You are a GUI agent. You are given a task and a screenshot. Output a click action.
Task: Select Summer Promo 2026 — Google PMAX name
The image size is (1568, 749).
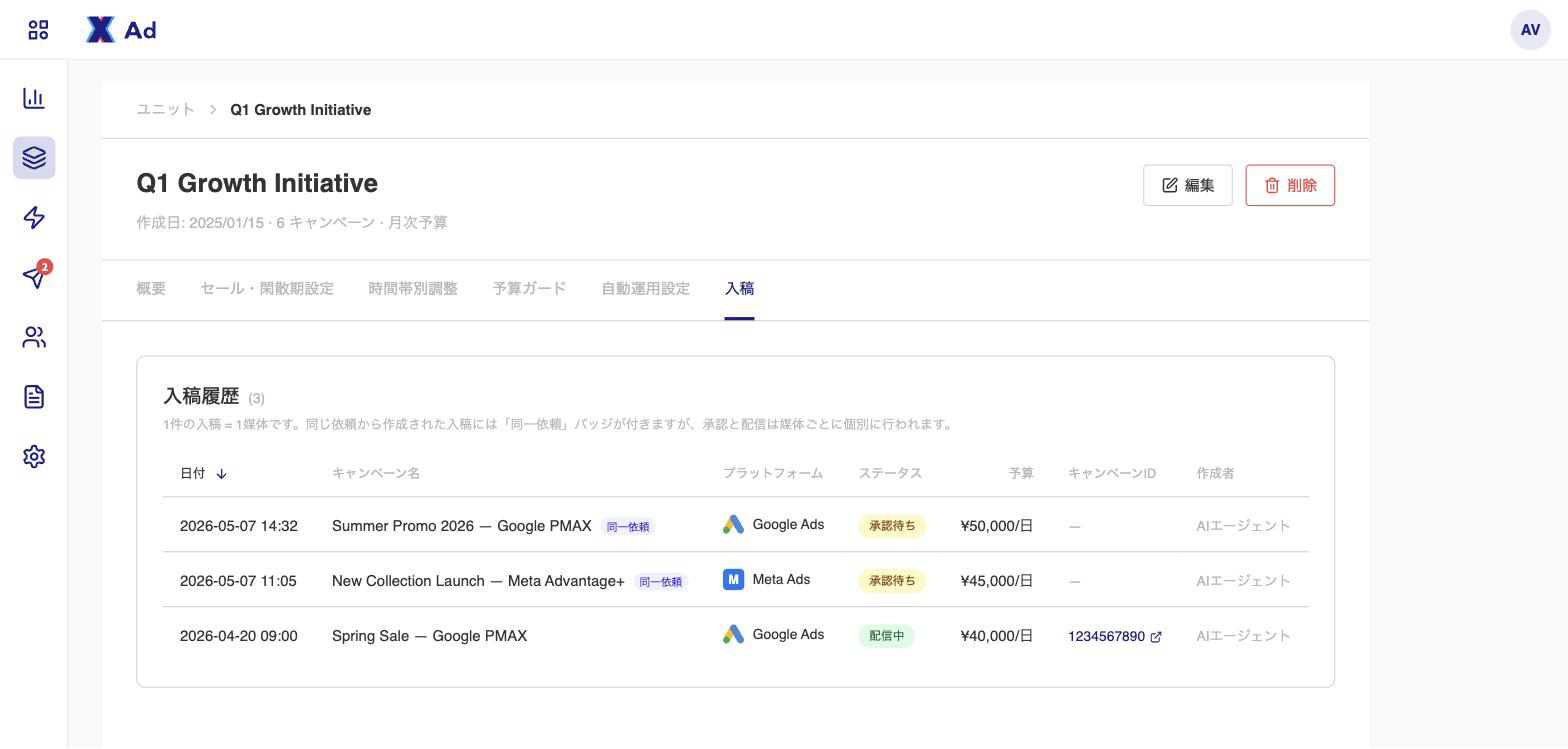[462, 526]
